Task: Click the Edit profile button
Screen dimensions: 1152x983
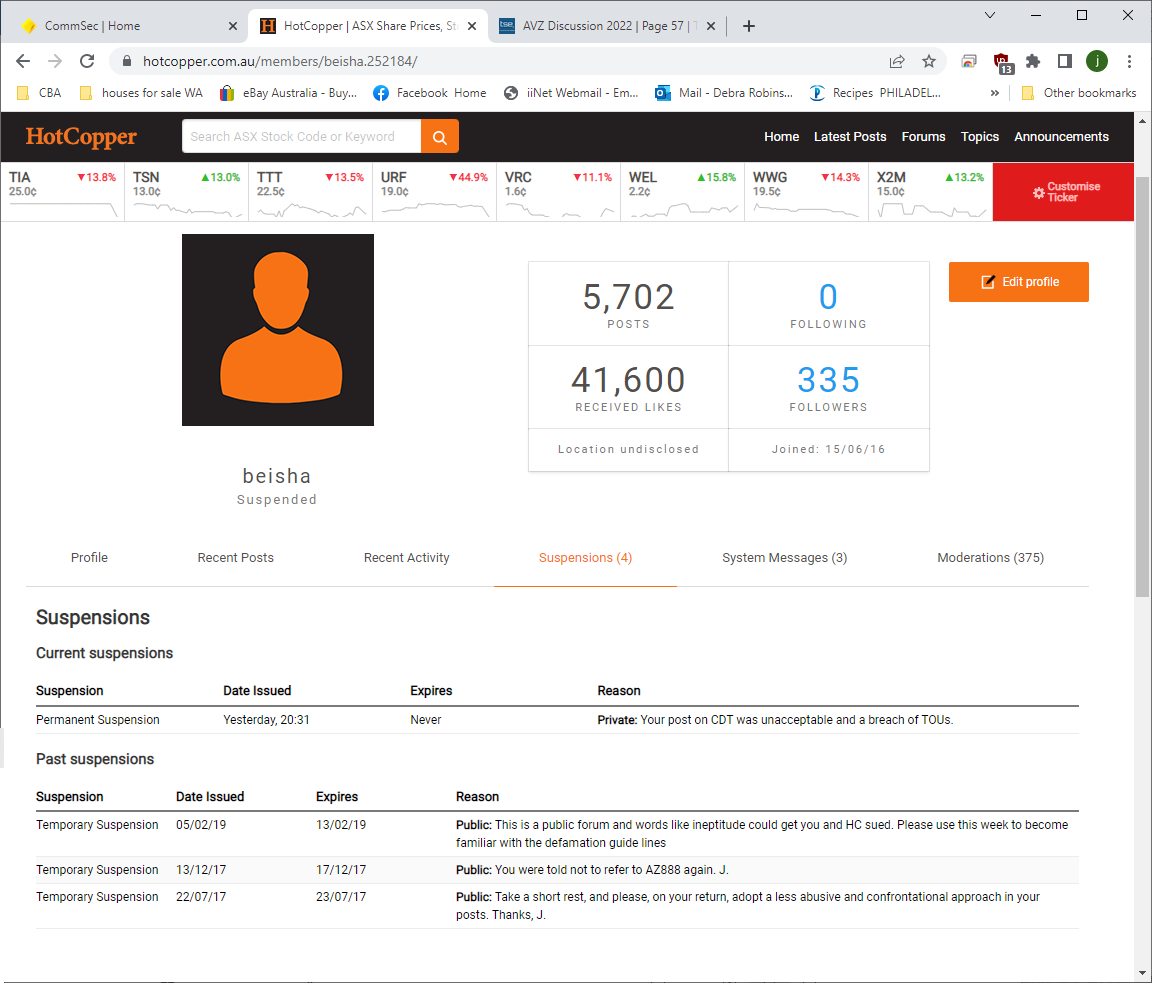Action: click(x=1018, y=282)
